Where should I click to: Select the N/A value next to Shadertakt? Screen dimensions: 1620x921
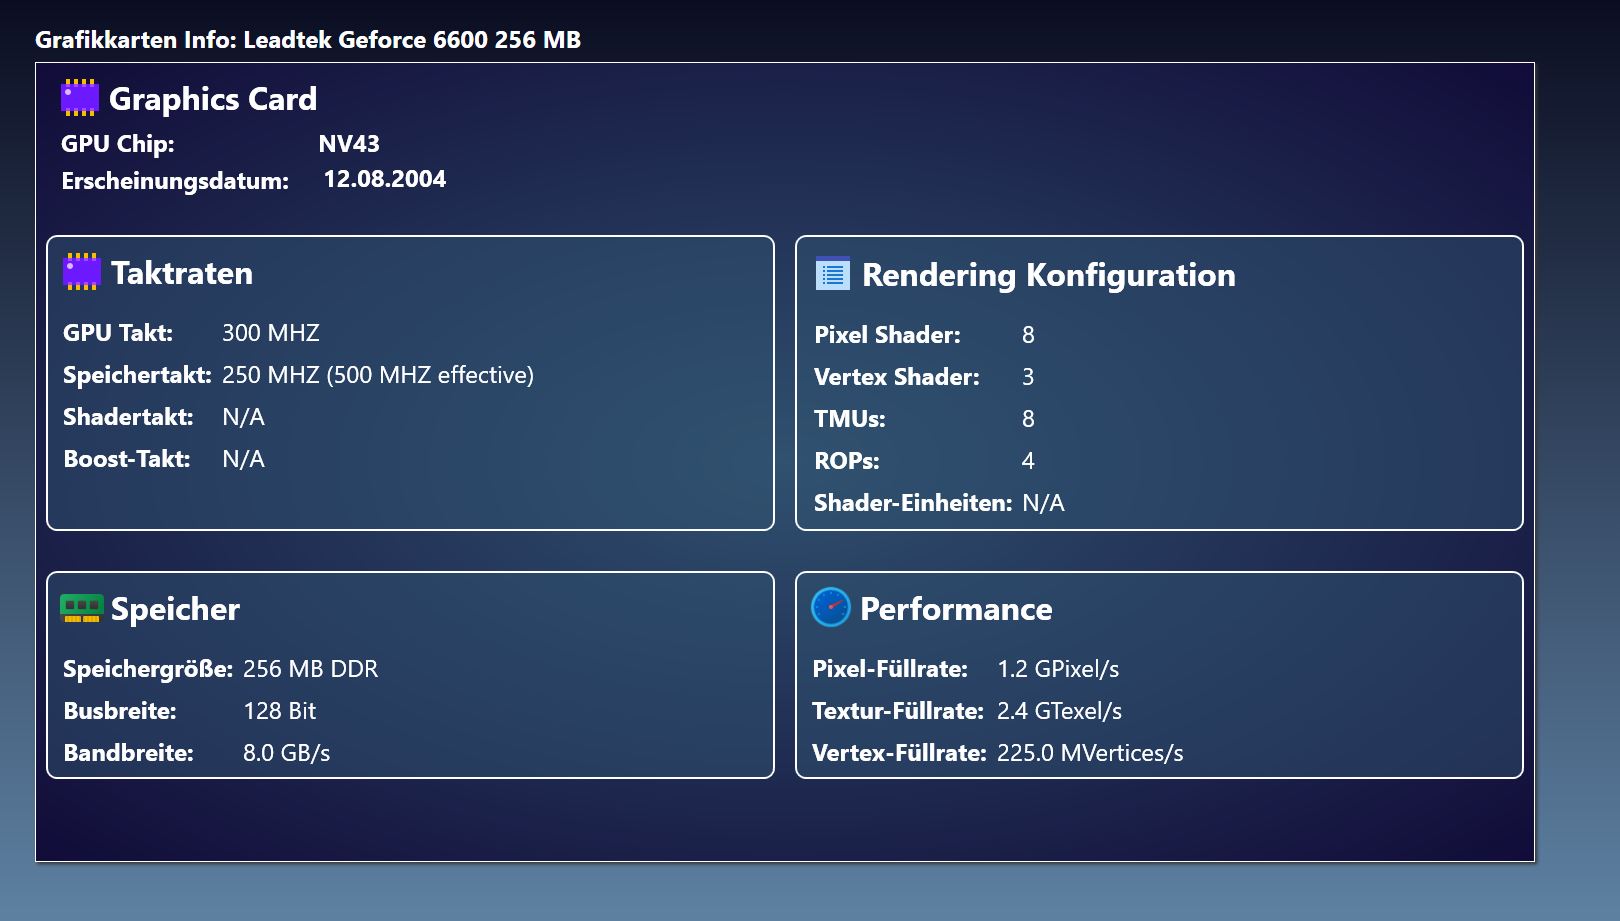tap(243, 417)
